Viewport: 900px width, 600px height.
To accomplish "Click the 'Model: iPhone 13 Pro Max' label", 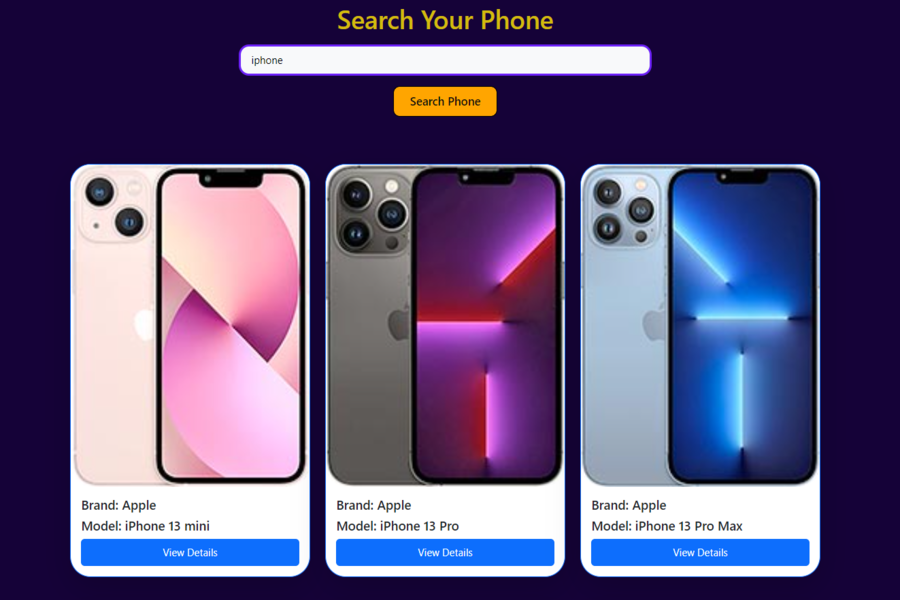I will (667, 526).
